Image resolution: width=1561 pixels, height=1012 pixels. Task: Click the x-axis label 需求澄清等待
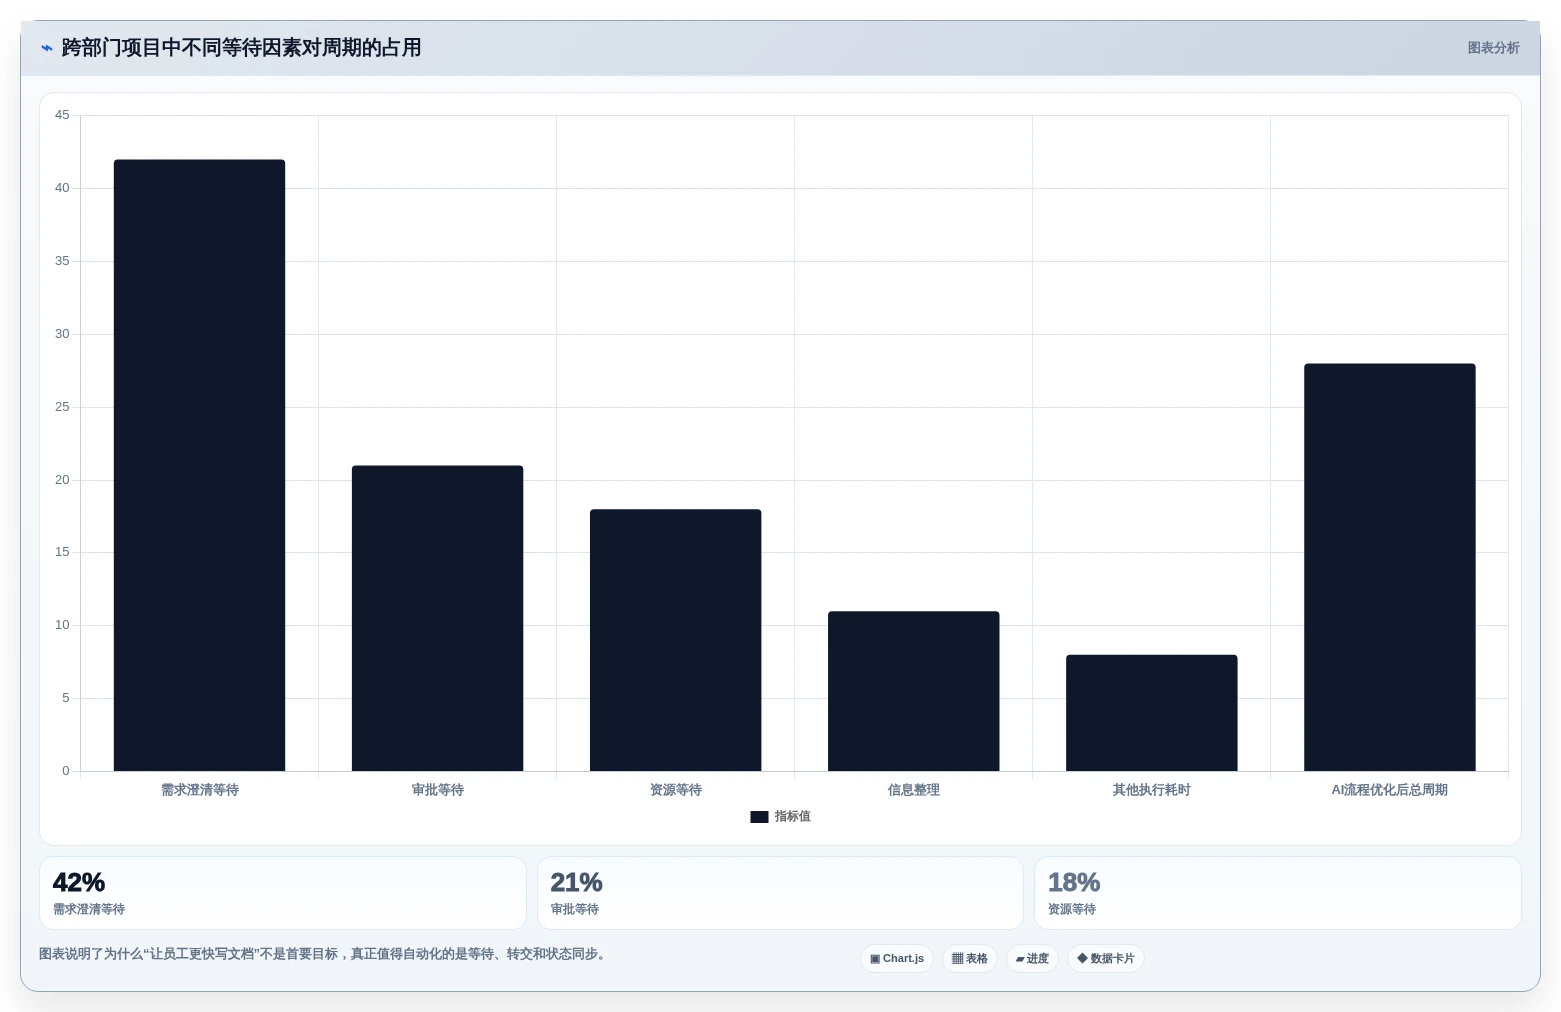[200, 790]
